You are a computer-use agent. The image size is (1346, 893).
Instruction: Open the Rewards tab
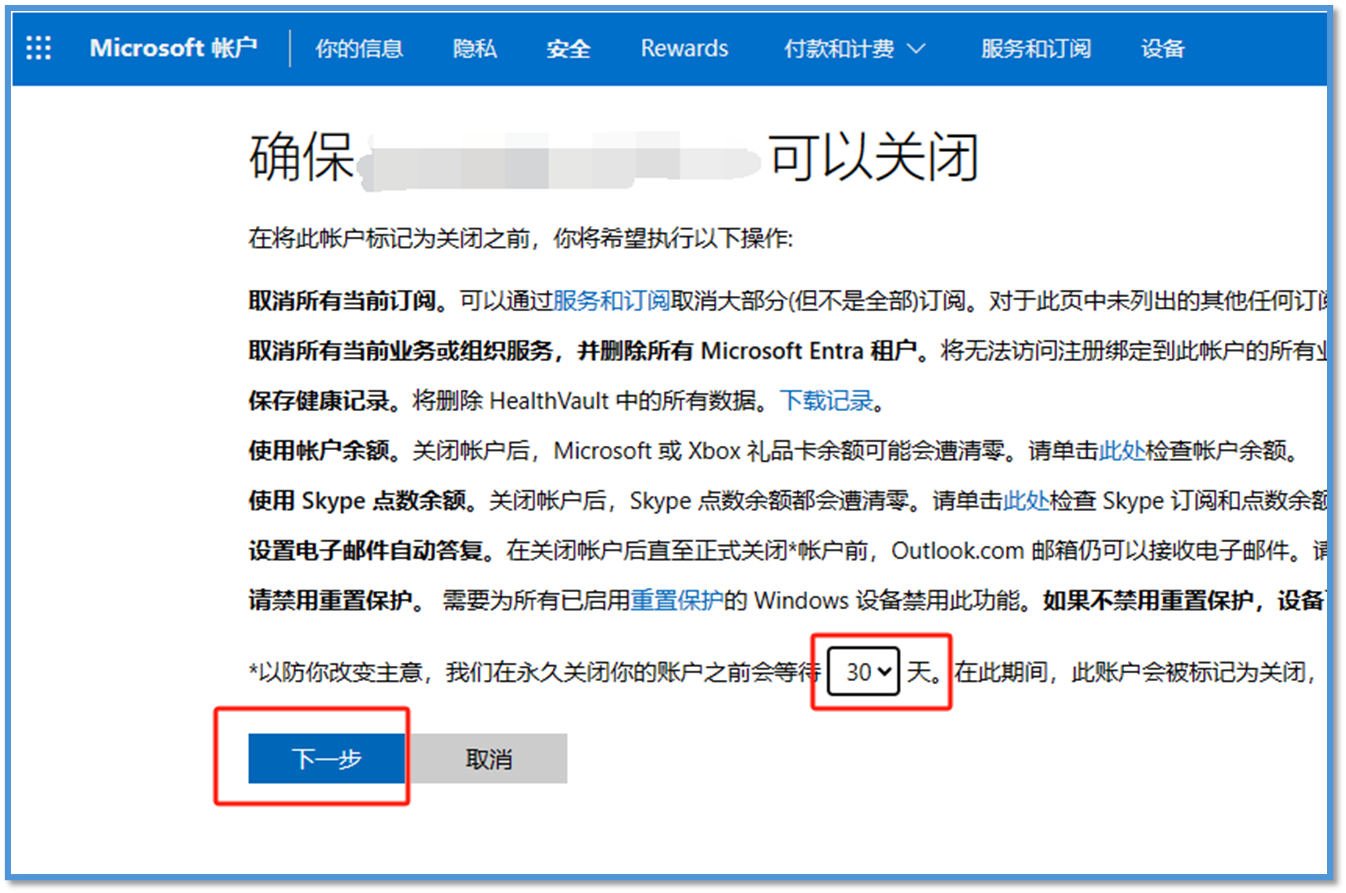click(685, 48)
